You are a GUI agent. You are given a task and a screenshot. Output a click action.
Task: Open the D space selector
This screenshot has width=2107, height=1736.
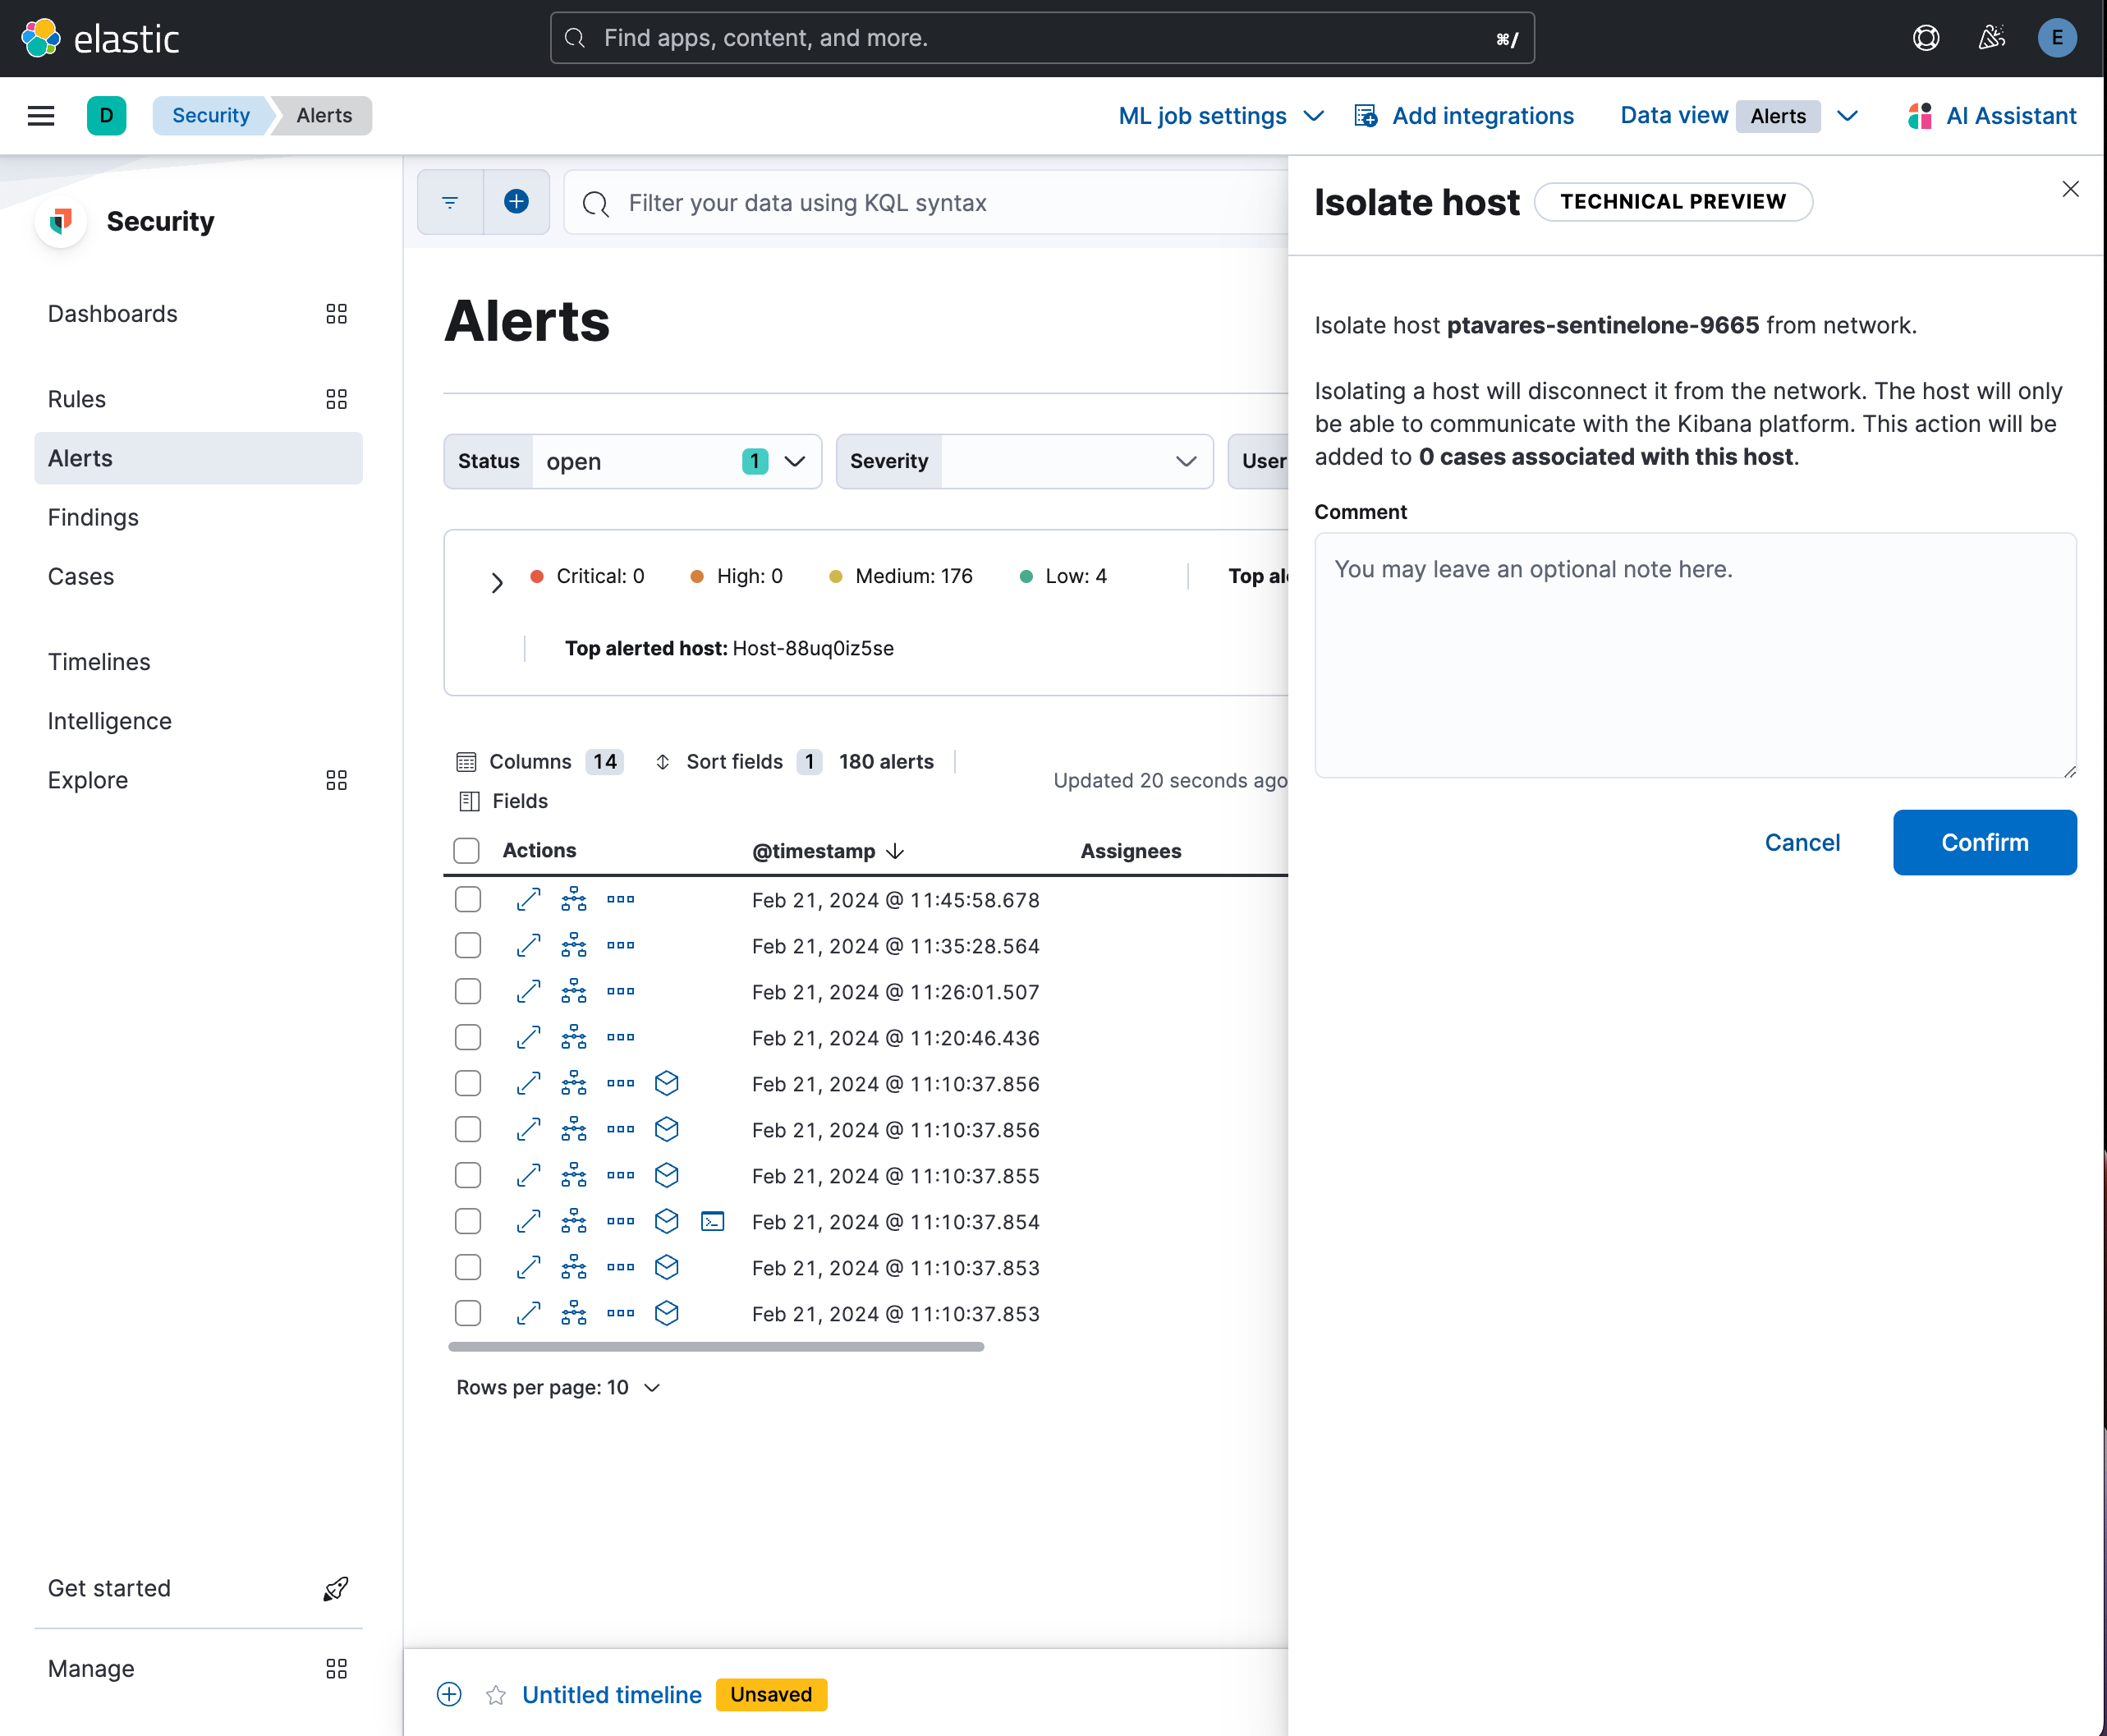coord(106,116)
